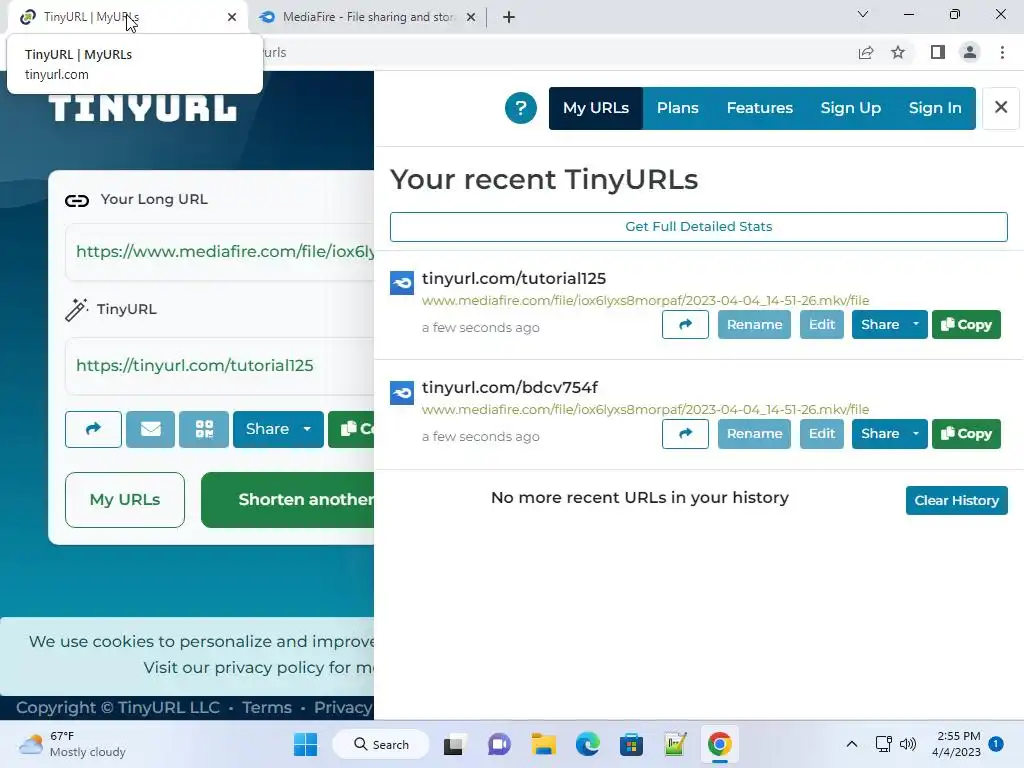The height and width of the screenshot is (768, 1024).
Task: Open the tinyurl.com/tutorial125 link
Action: coord(514,278)
